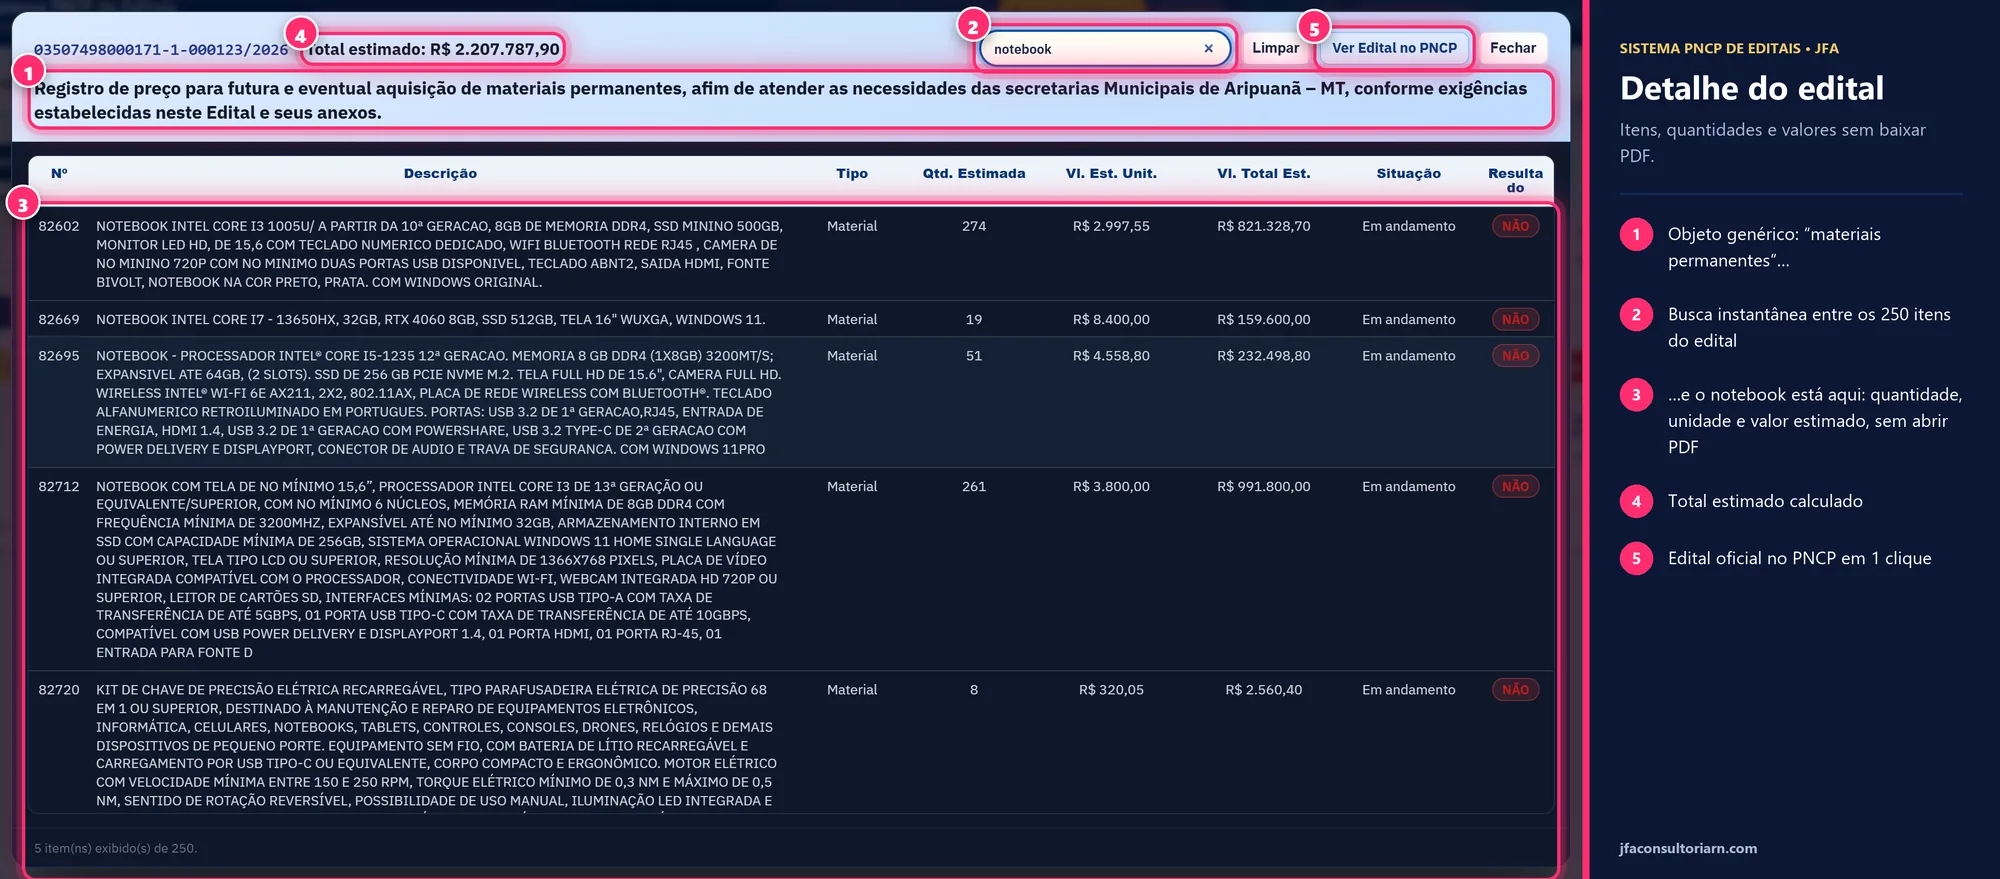This screenshot has height=879, width=2000.
Task: Select item number 82602
Action: pos(59,226)
